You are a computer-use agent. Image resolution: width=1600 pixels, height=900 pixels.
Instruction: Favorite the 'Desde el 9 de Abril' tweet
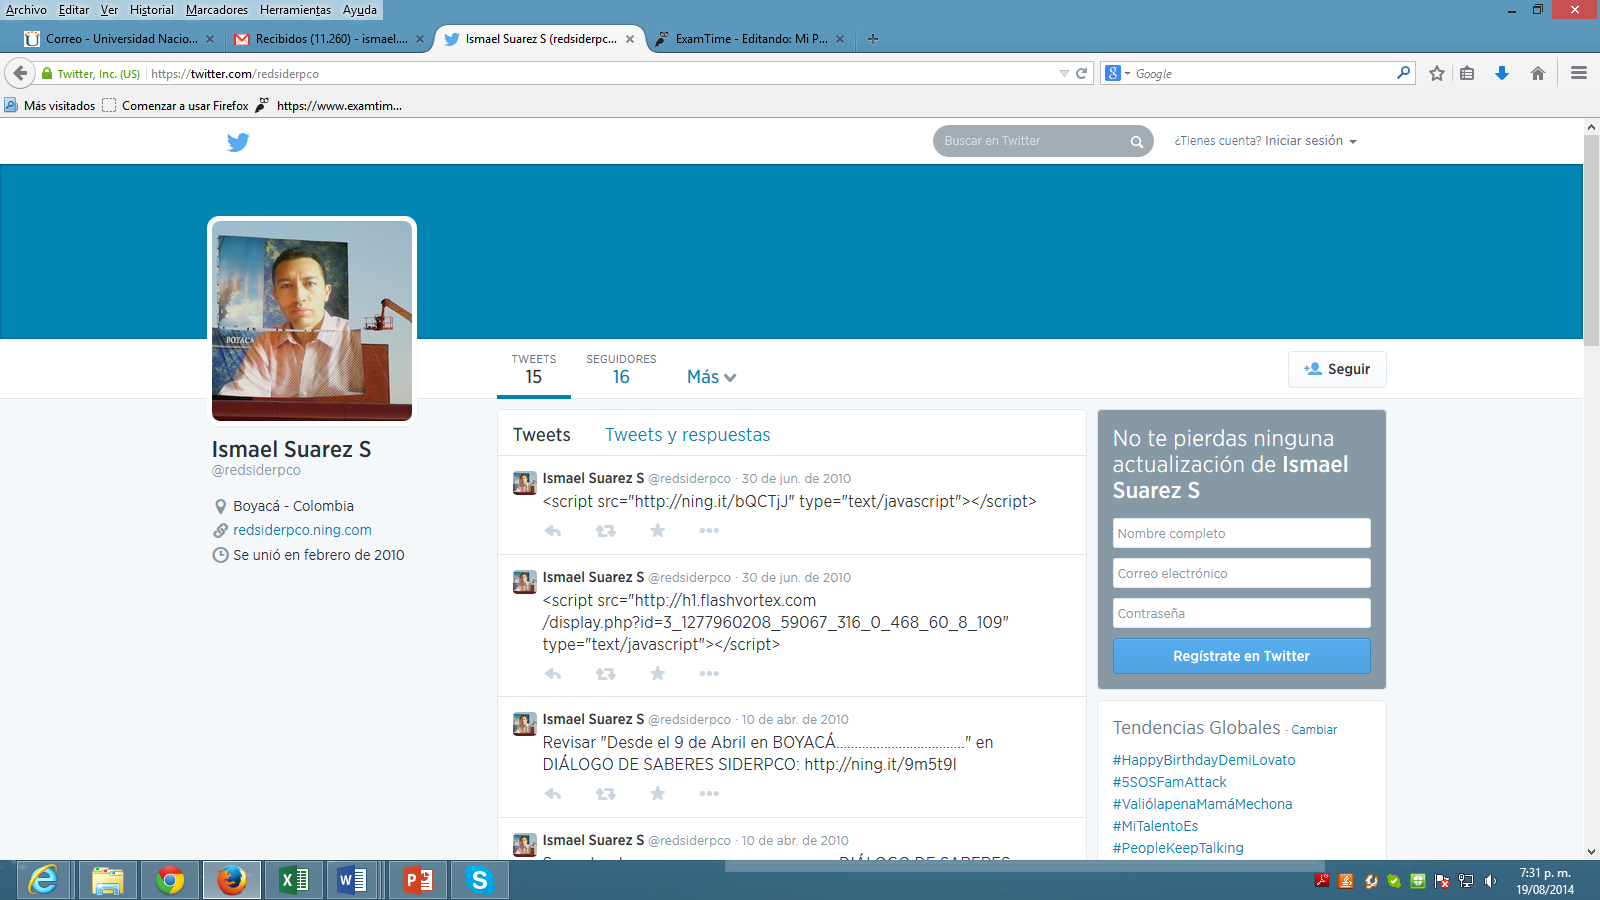(x=657, y=794)
